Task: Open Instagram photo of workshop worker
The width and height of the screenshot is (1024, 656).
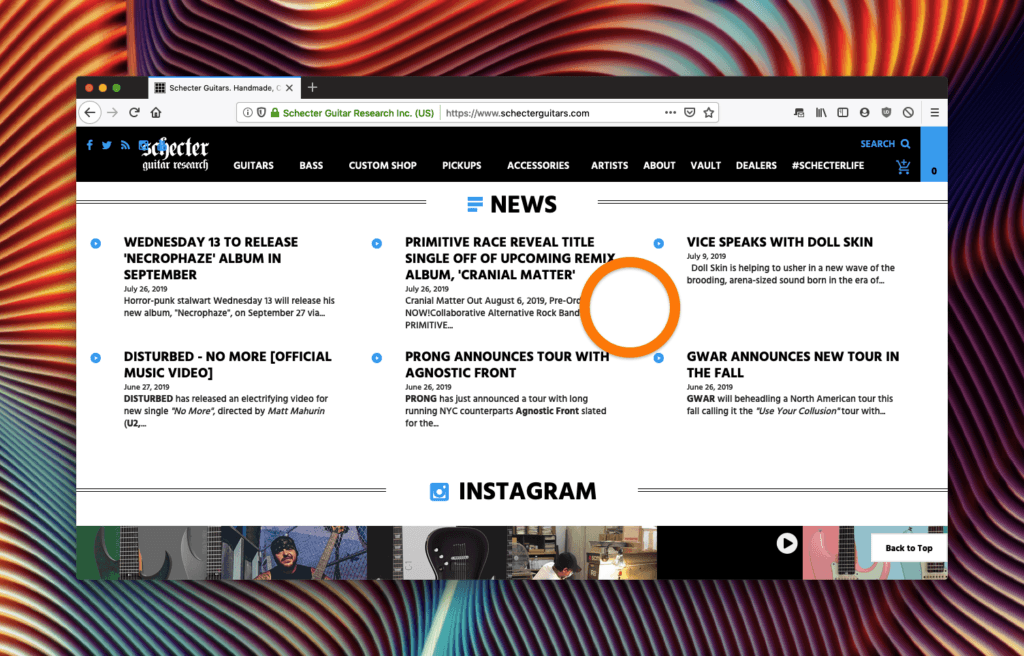Action: 584,553
